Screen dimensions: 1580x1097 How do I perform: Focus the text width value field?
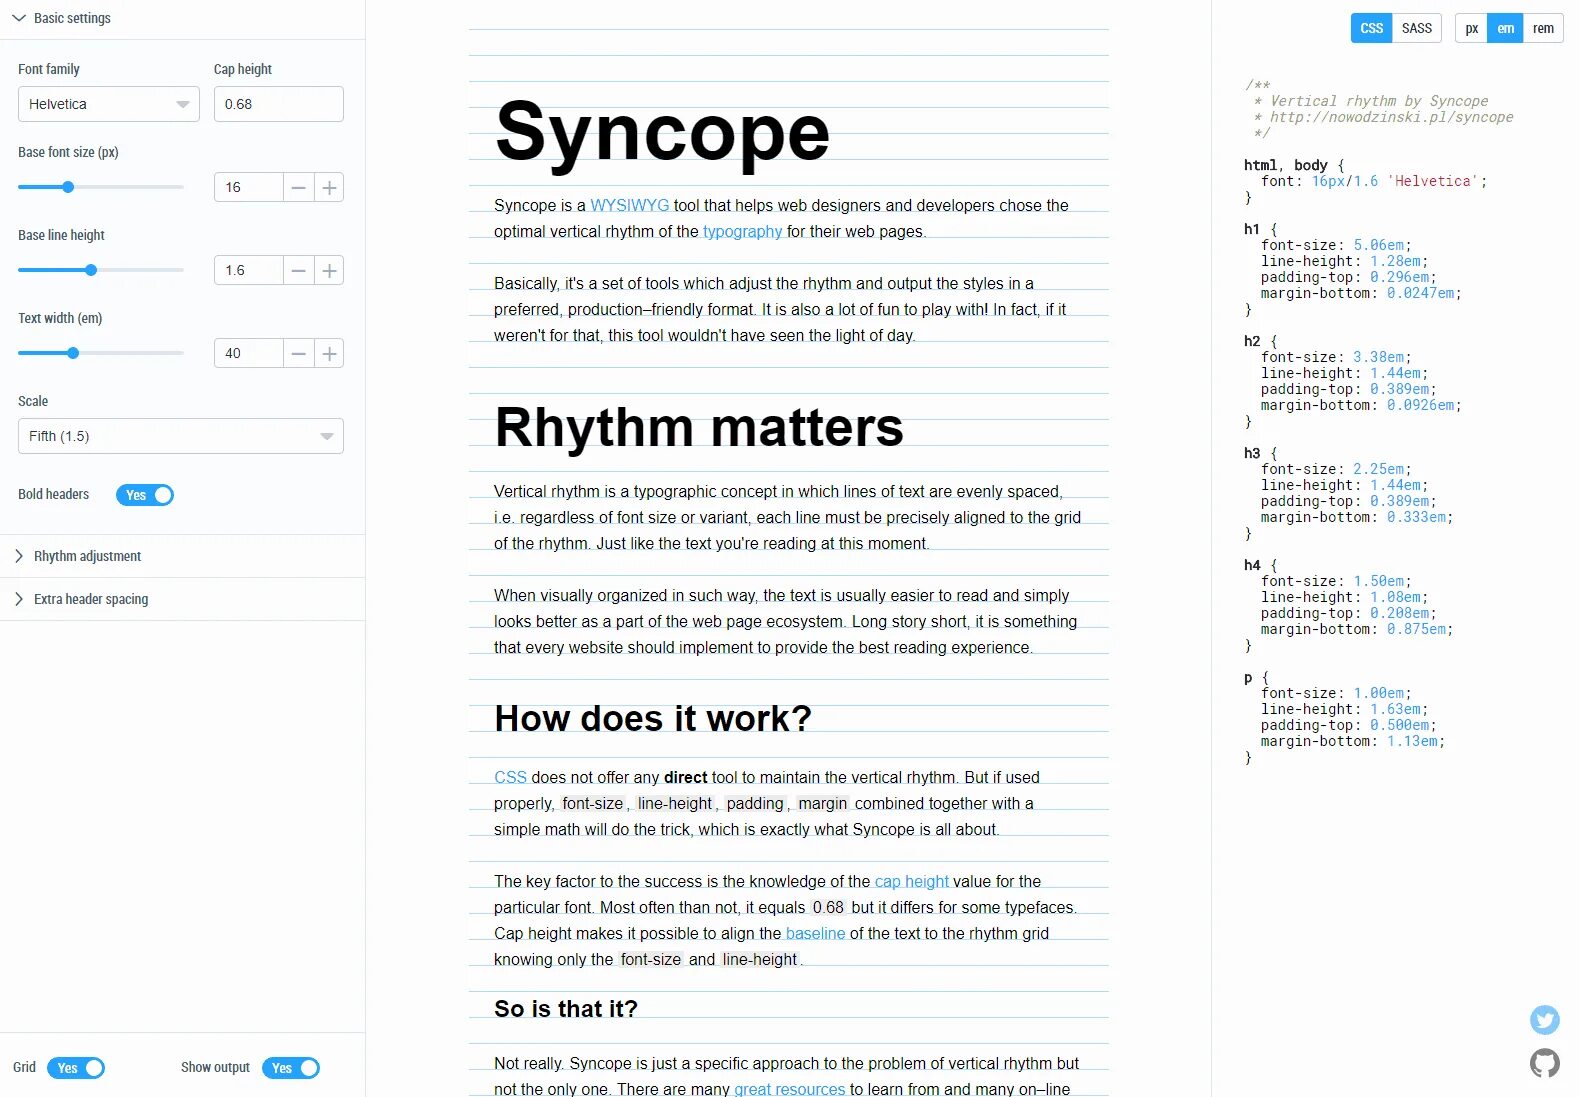249,354
